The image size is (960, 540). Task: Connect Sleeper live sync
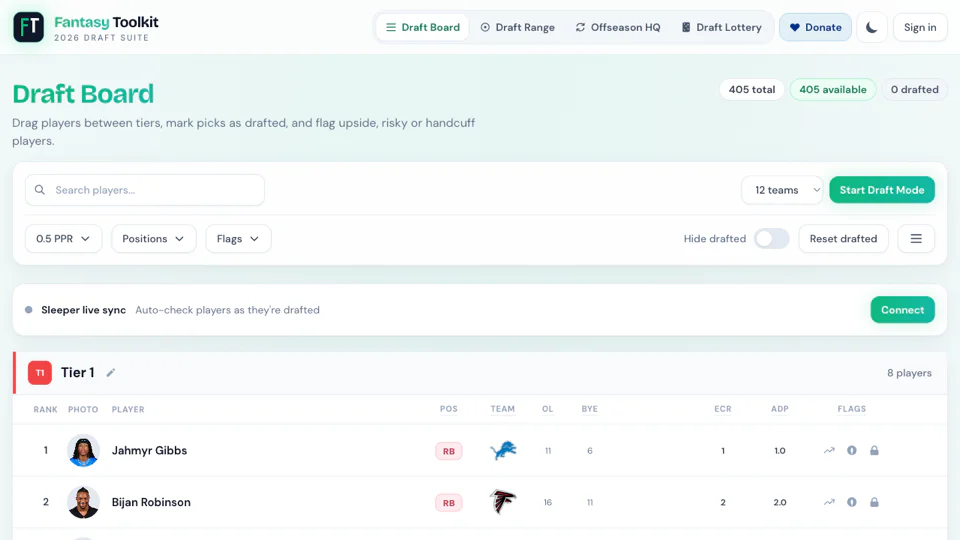(902, 310)
